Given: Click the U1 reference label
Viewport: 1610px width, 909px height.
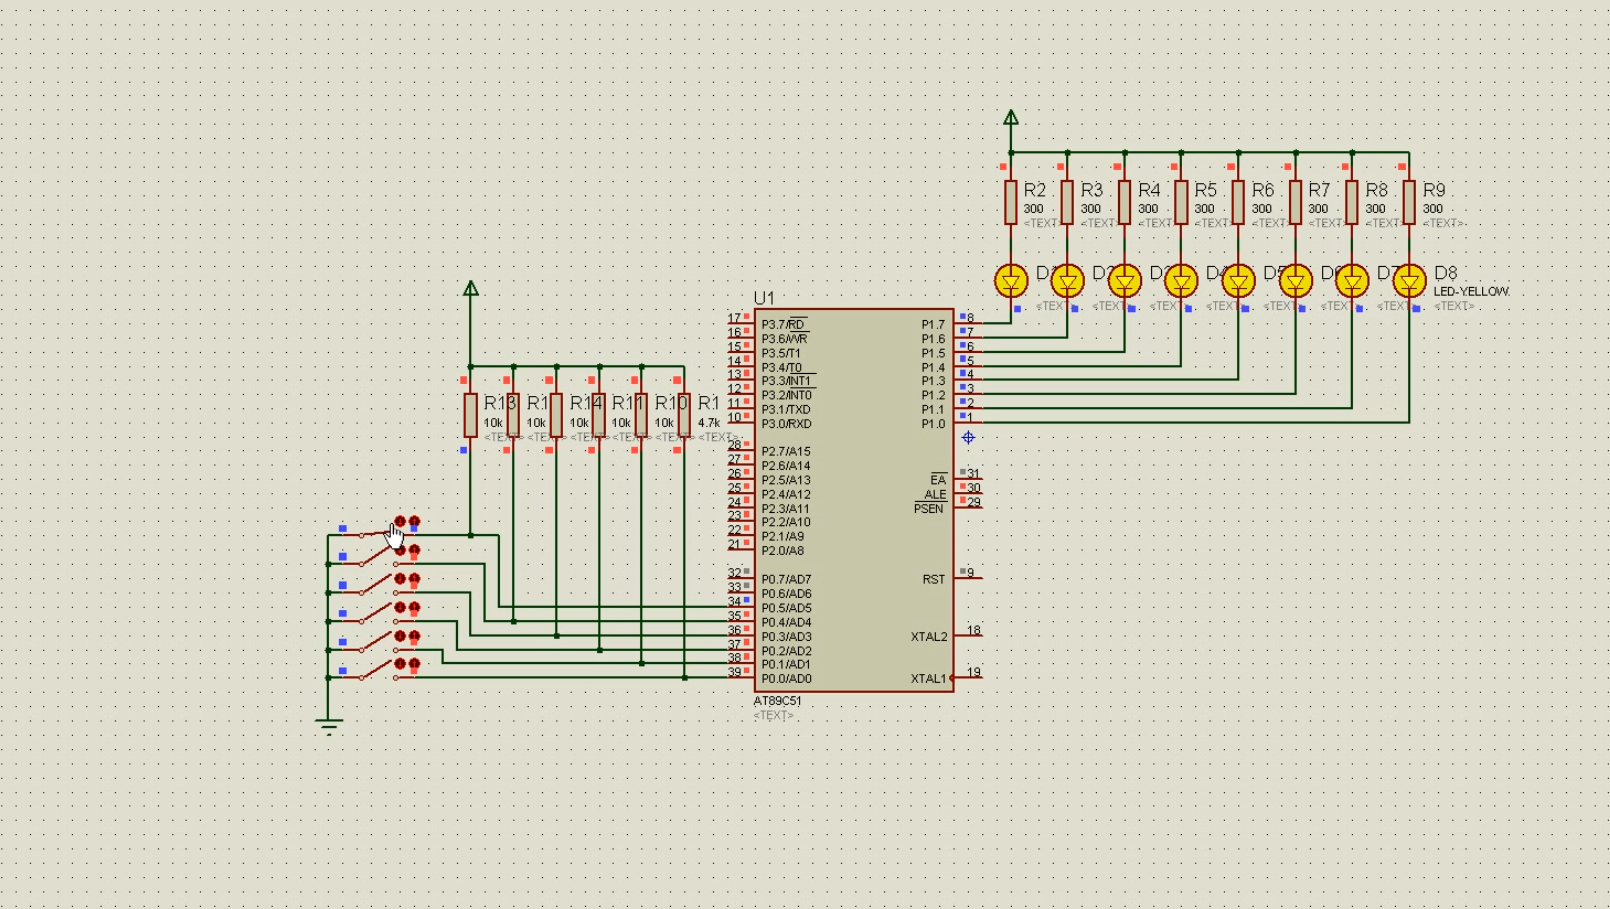Looking at the screenshot, I should point(764,298).
